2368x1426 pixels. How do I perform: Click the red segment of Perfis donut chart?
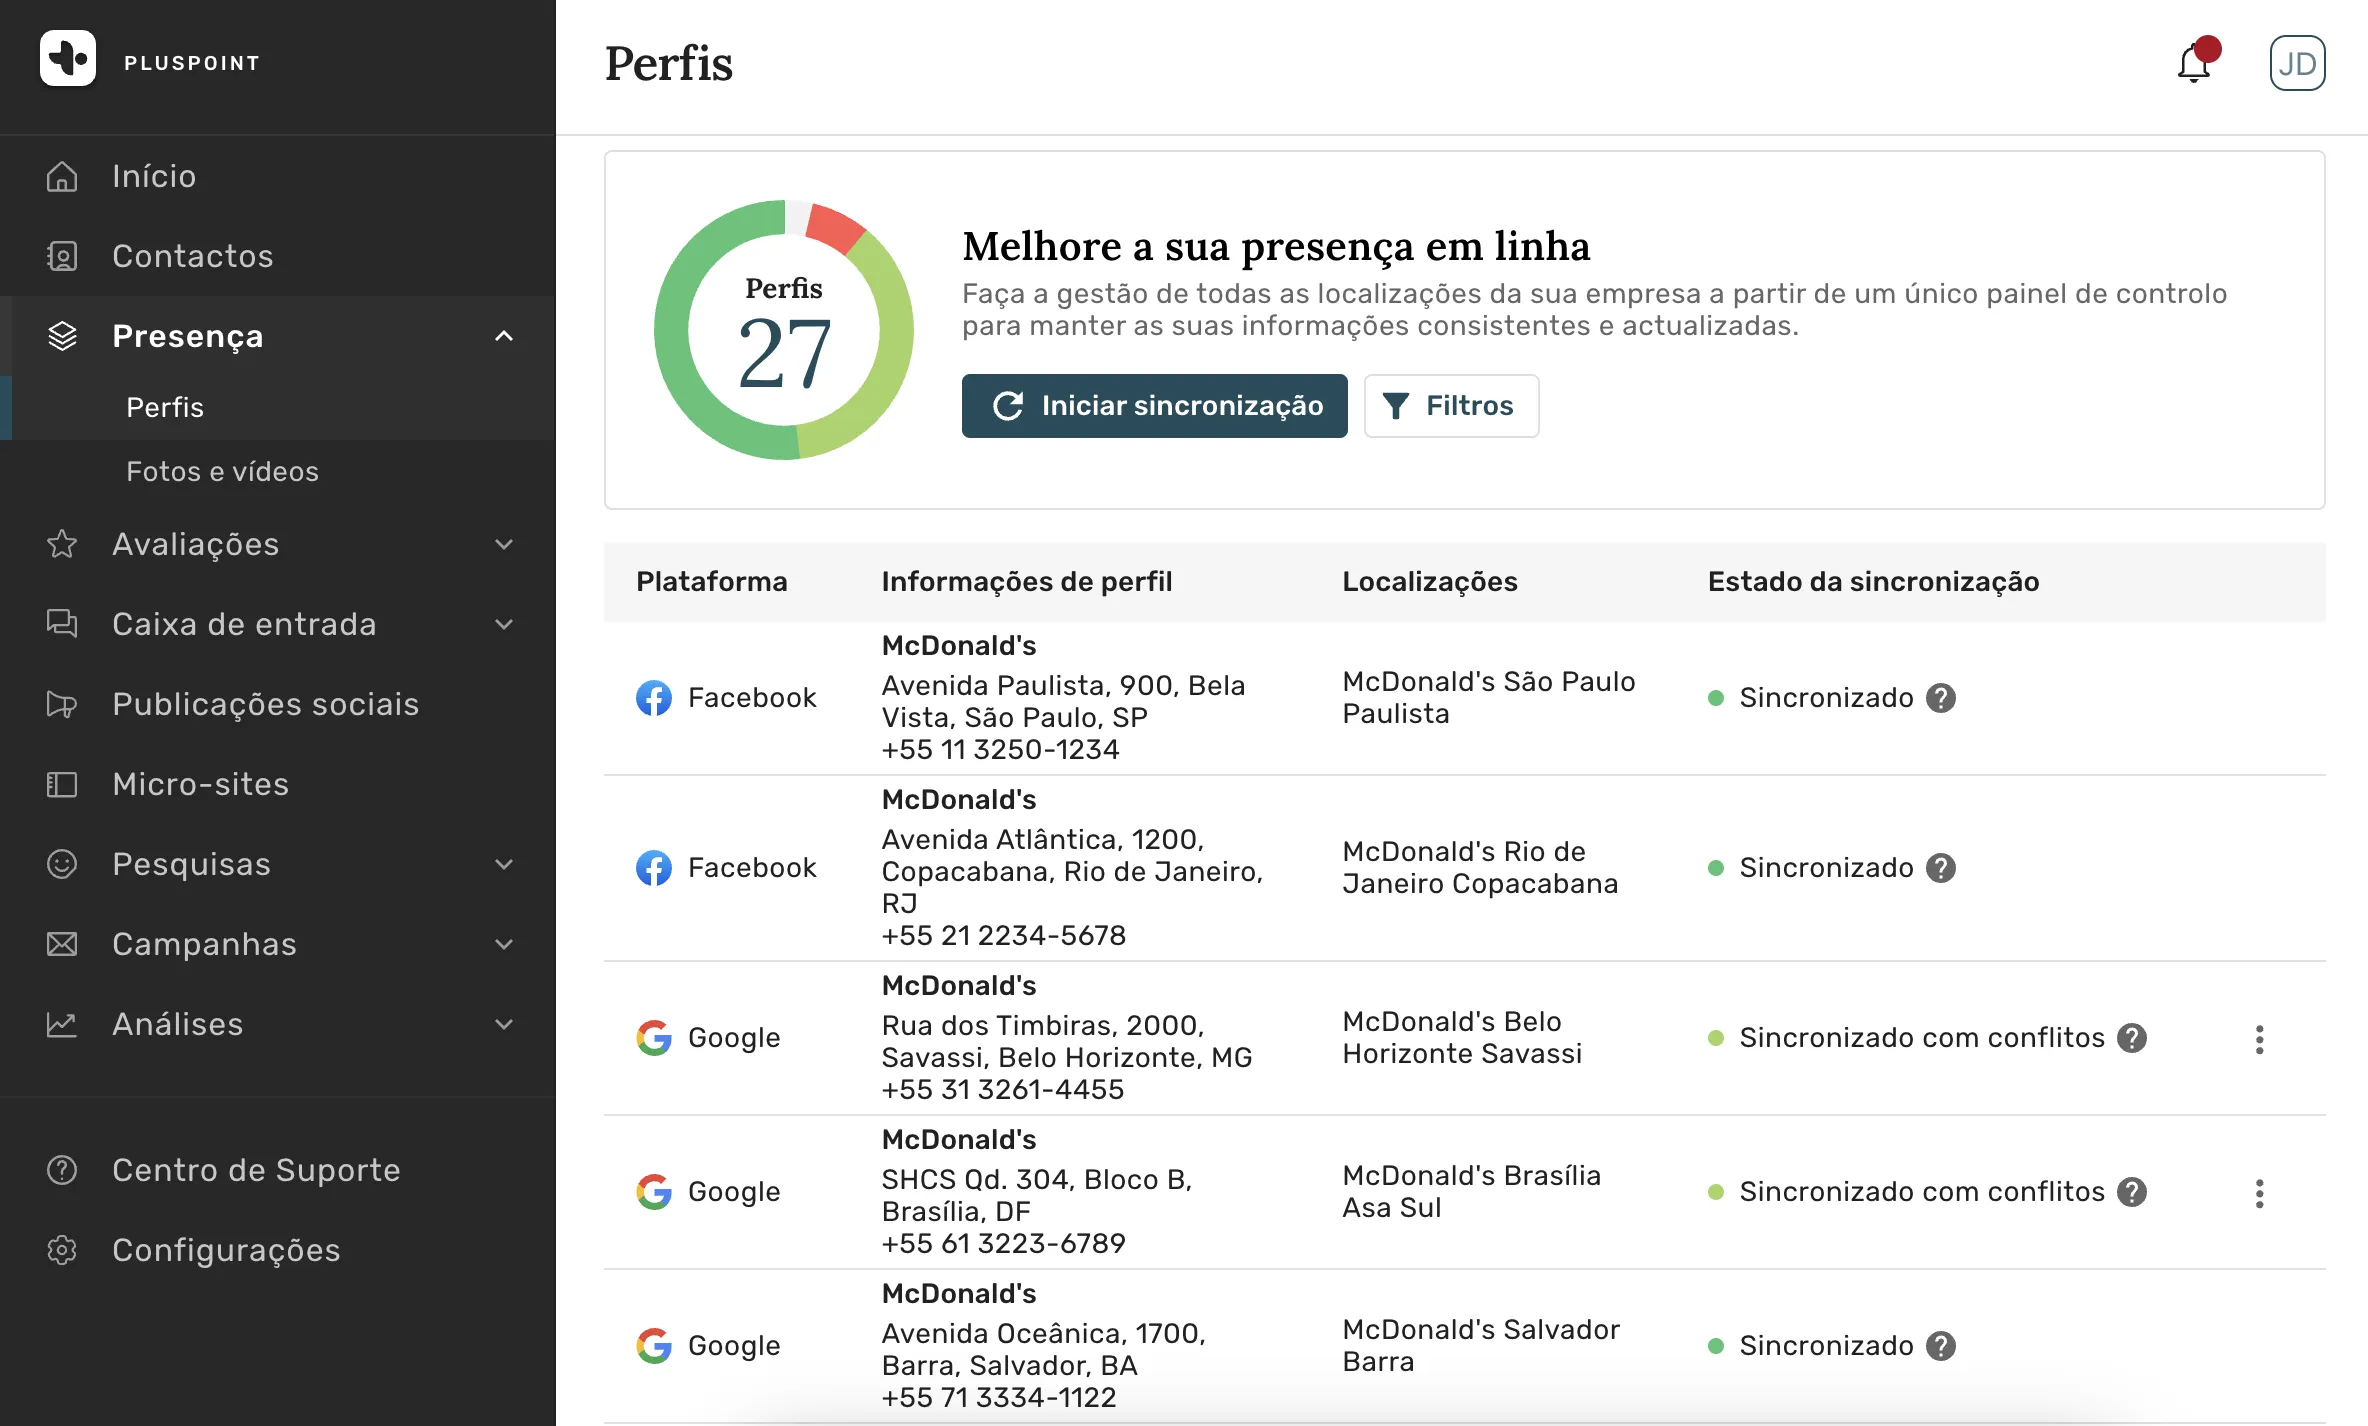836,227
